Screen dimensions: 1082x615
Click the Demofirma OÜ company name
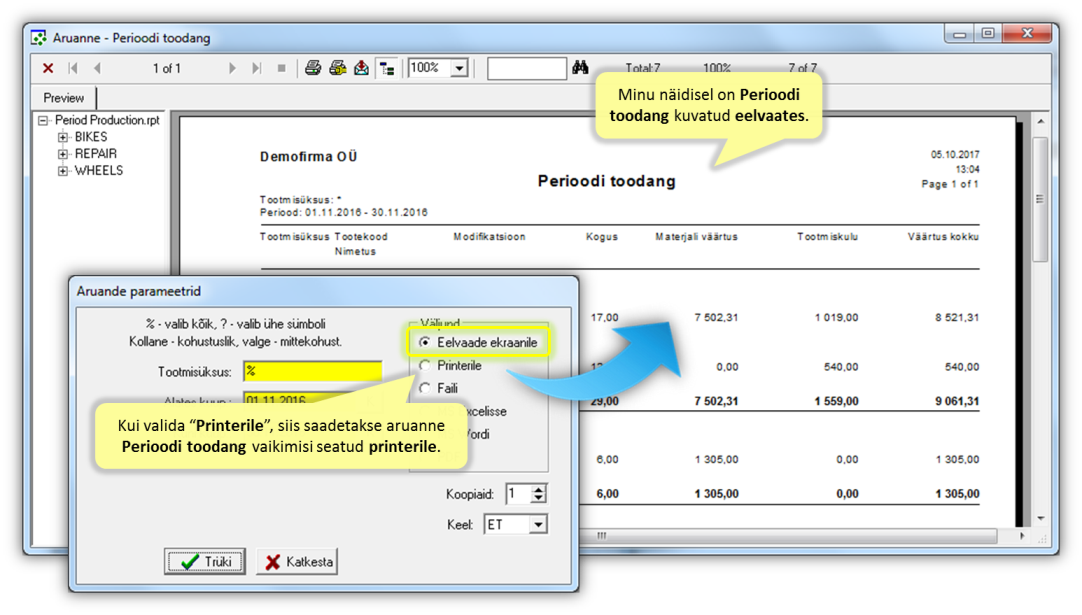pos(308,157)
